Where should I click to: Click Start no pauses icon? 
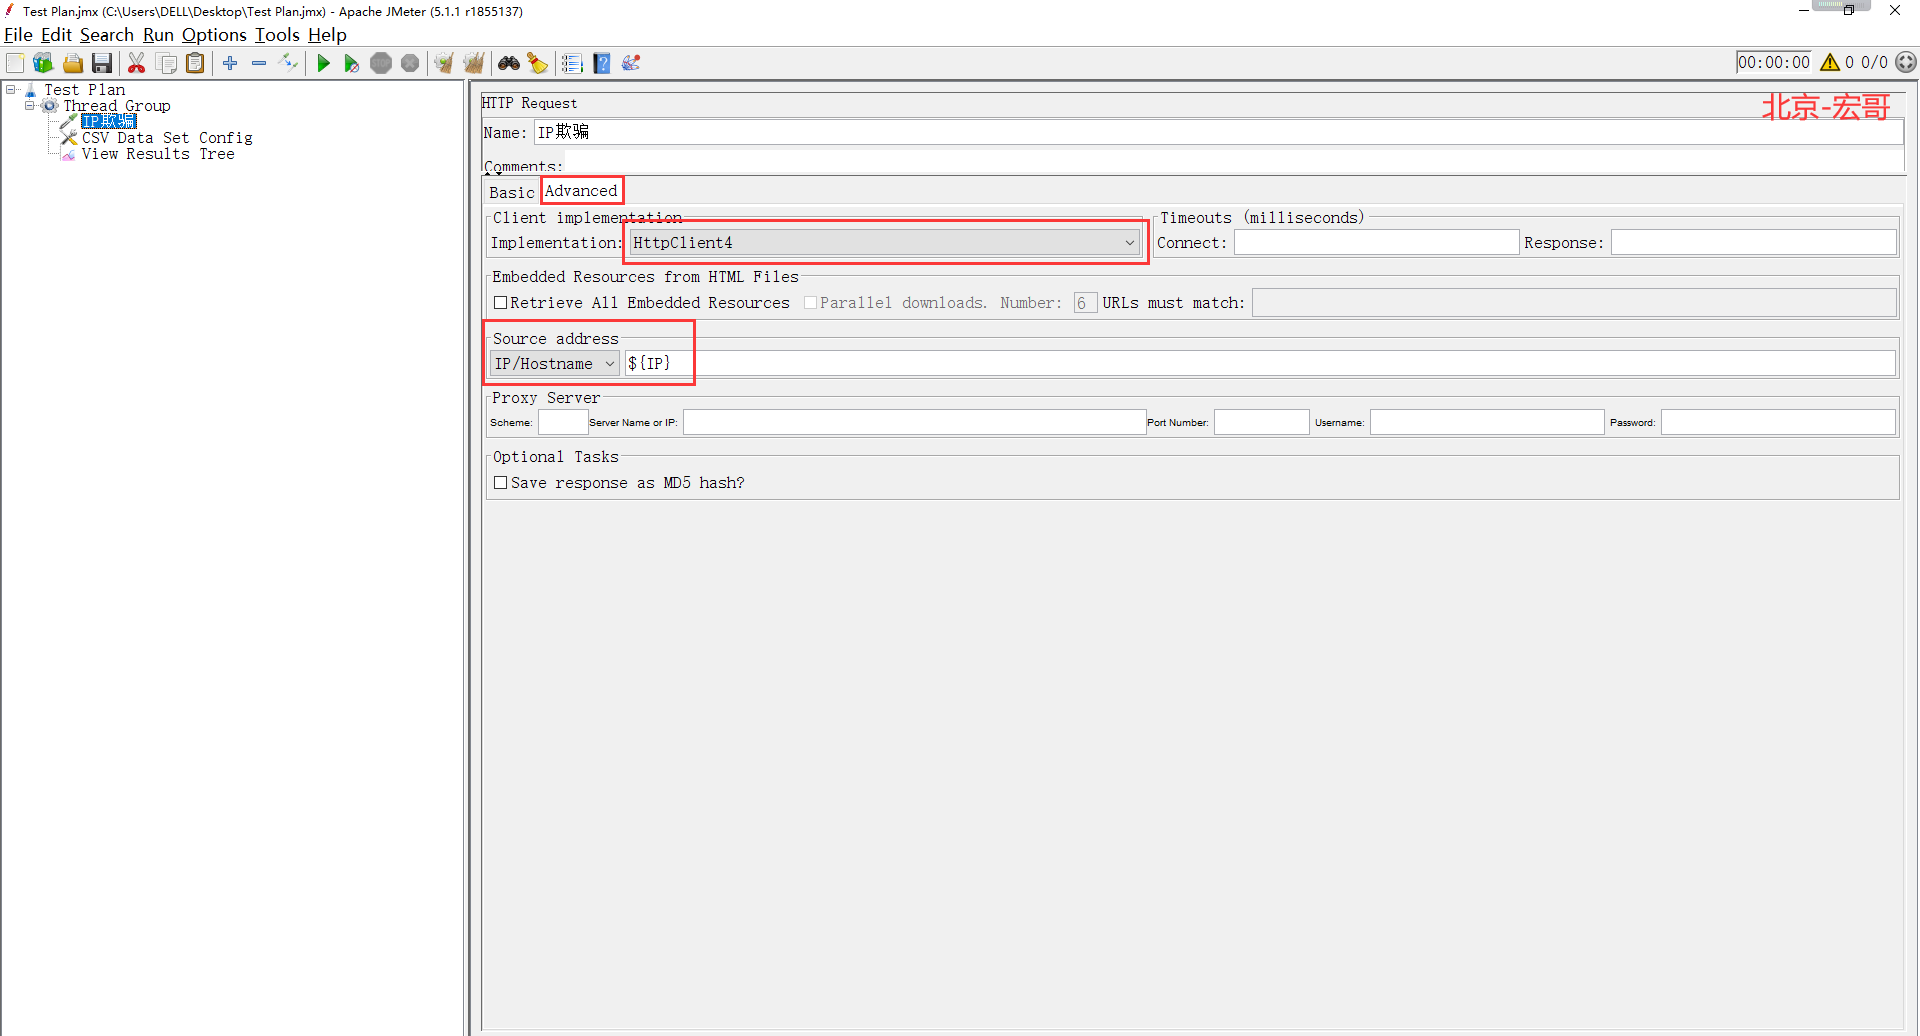(352, 63)
